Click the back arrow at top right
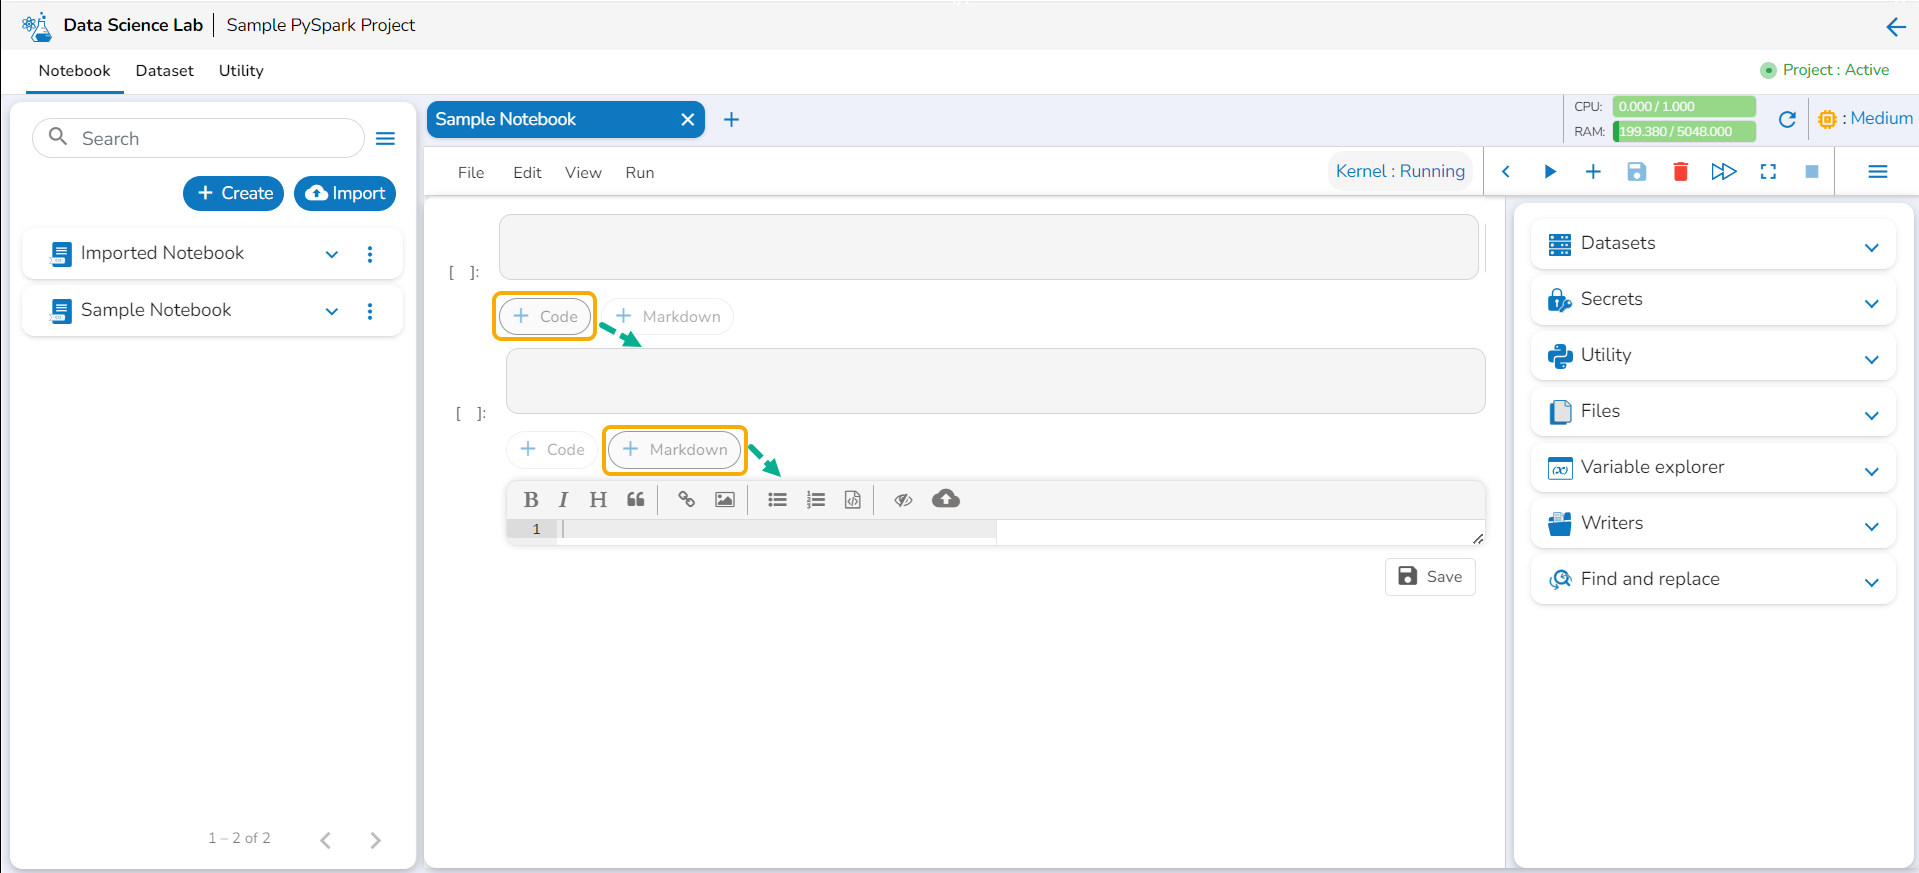Viewport: 1919px width, 873px height. click(1895, 27)
